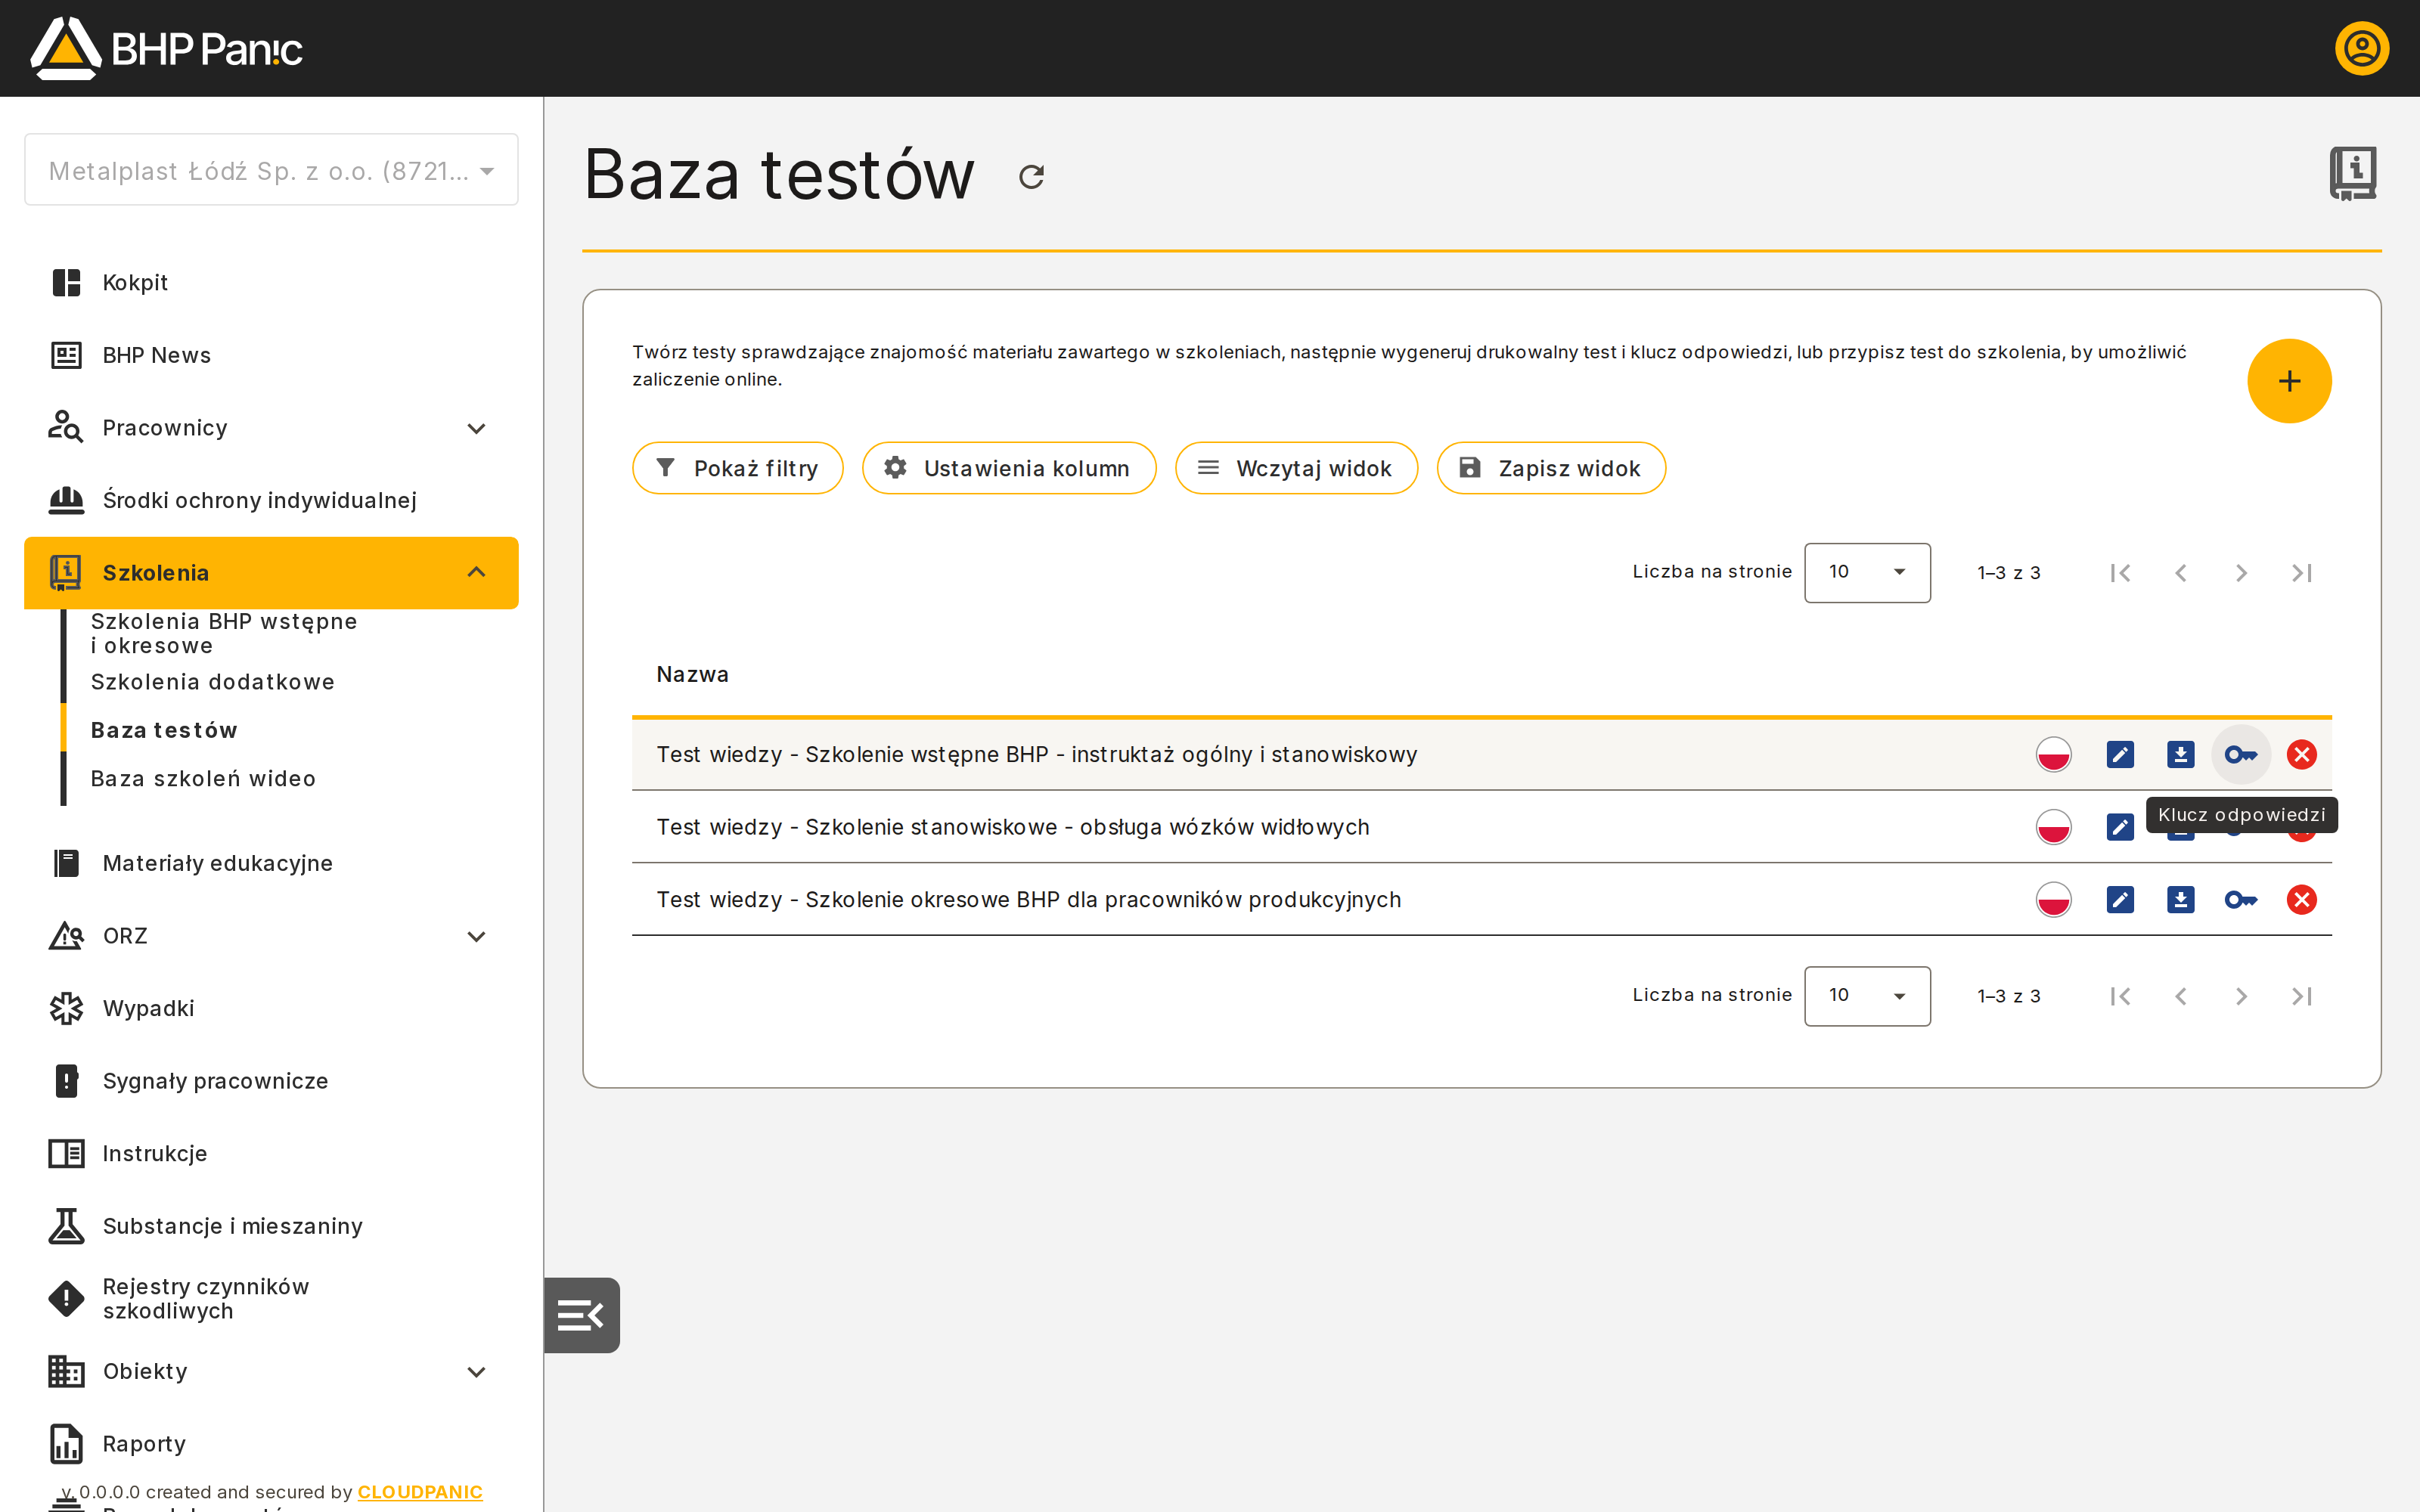2420x1512 pixels.
Task: Open Materiały edukacyjne in sidebar
Action: point(271,863)
